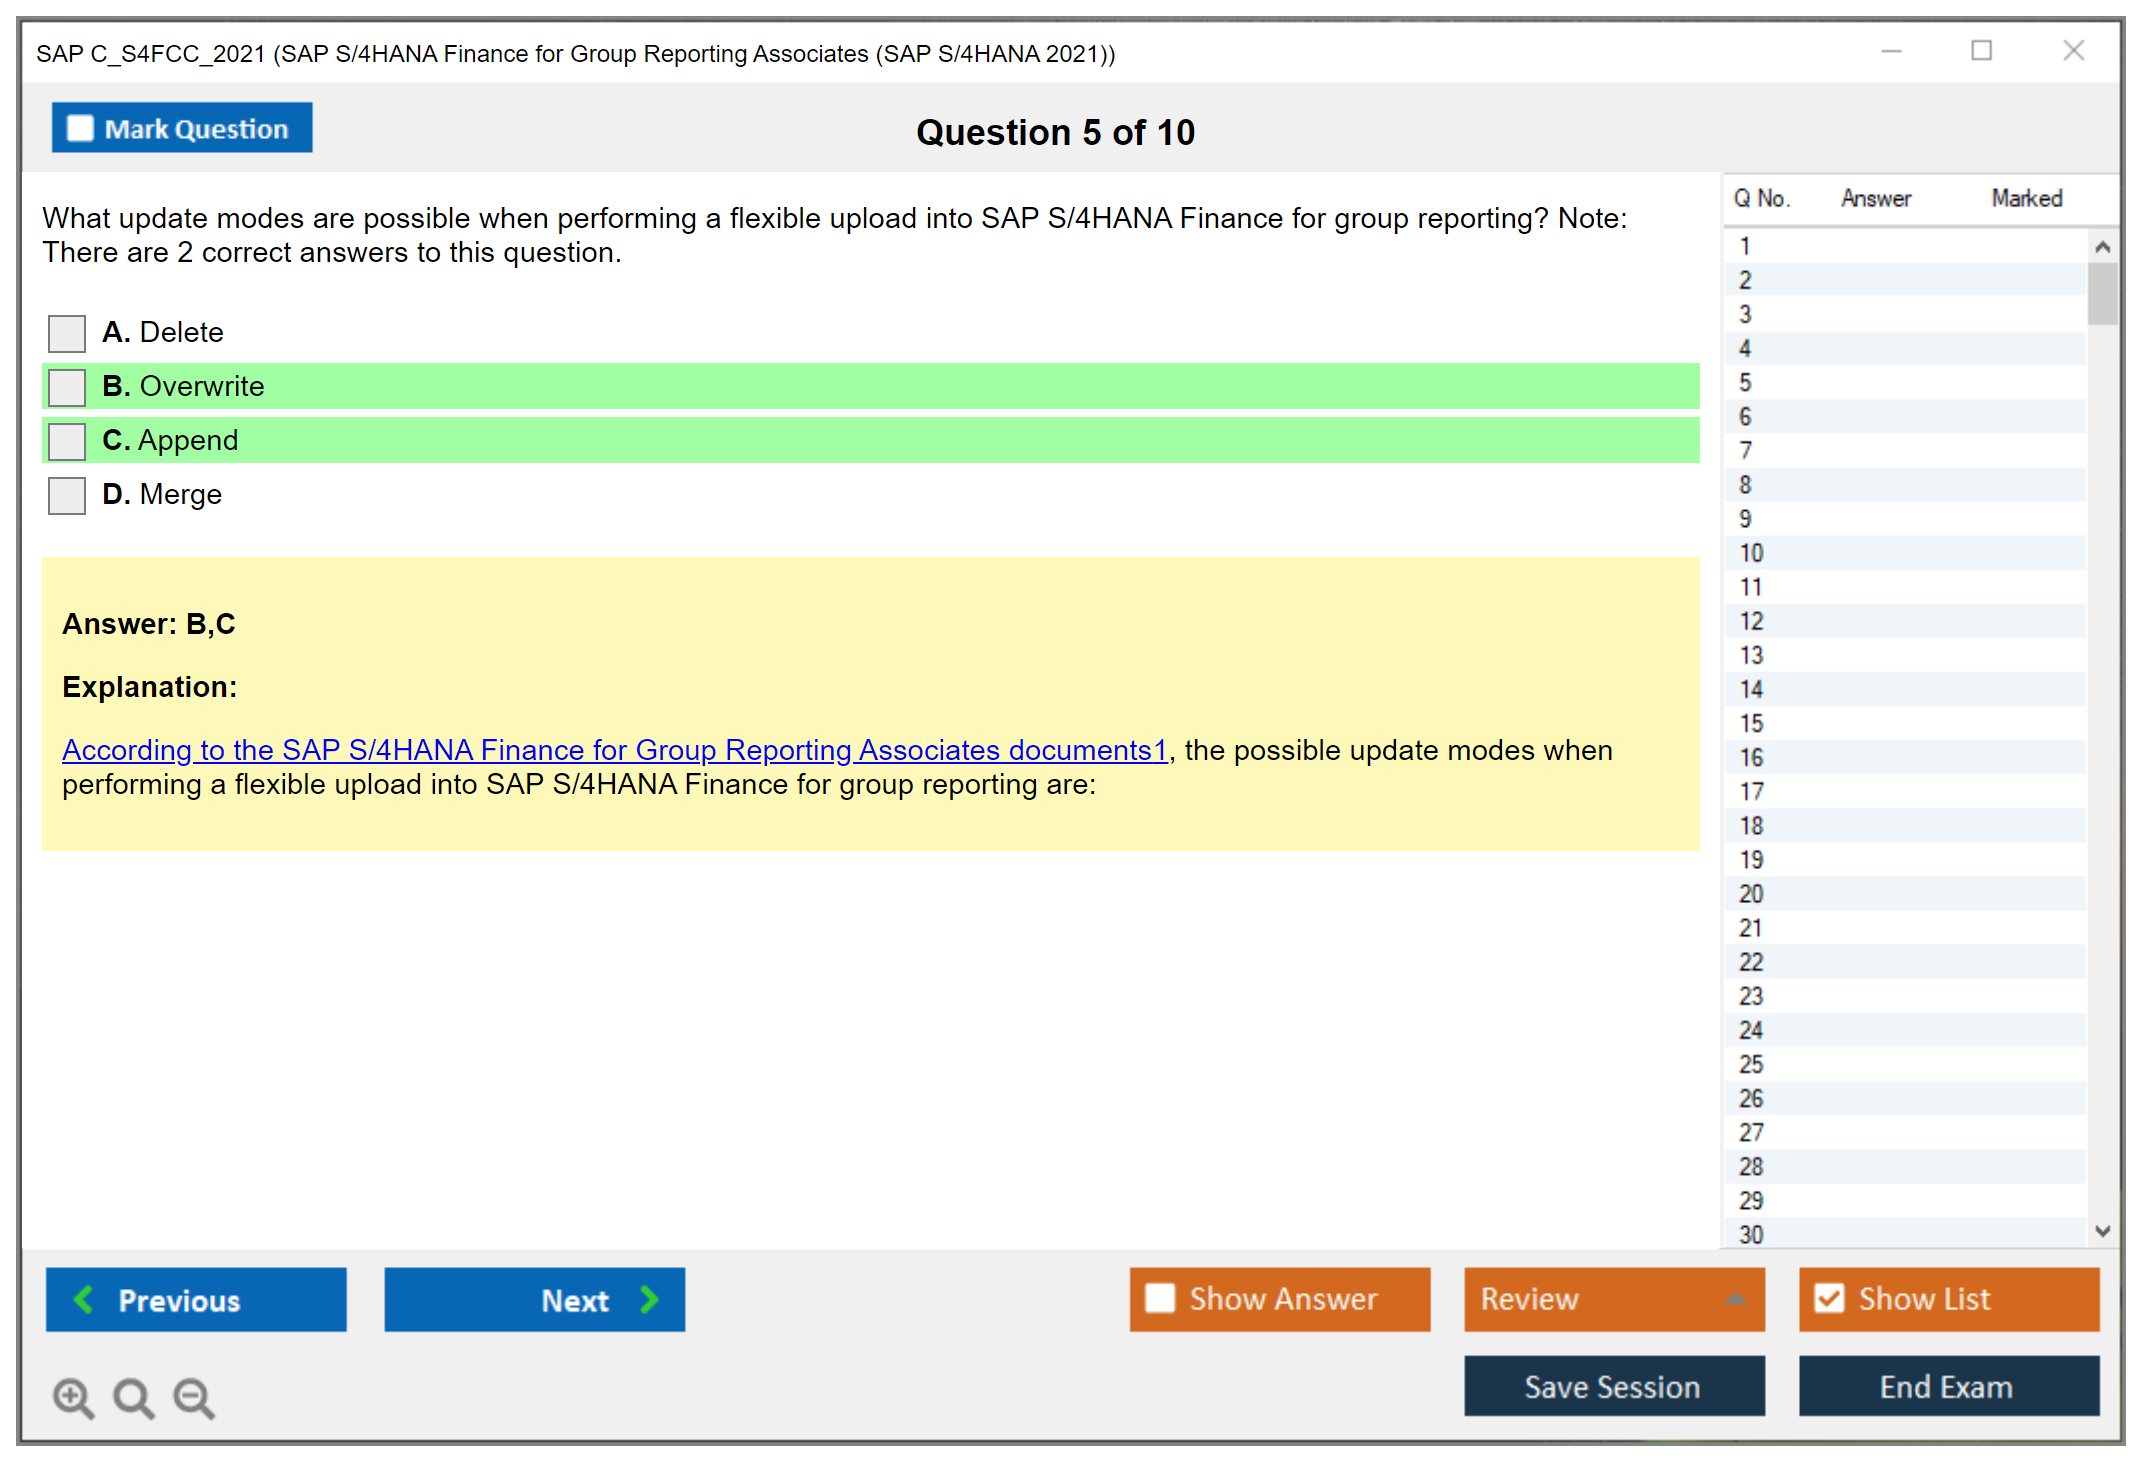2150x1470 pixels.
Task: Click the Previous button's left chevron icon
Action: [x=84, y=1299]
